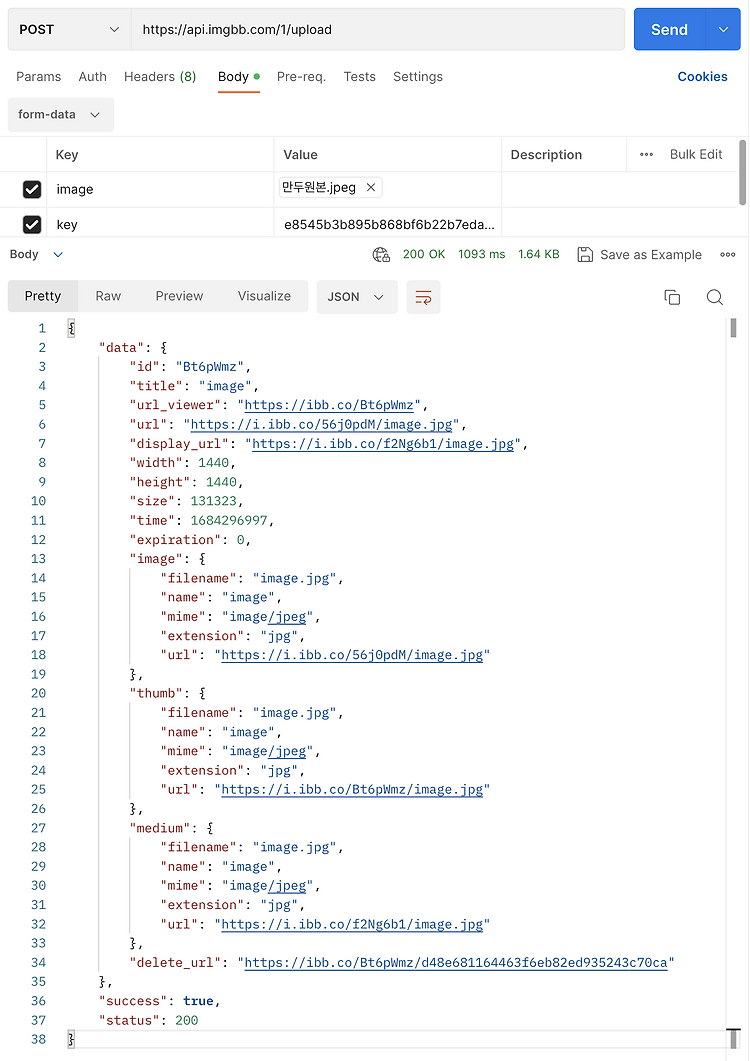Switch to Preview response view

point(179,296)
